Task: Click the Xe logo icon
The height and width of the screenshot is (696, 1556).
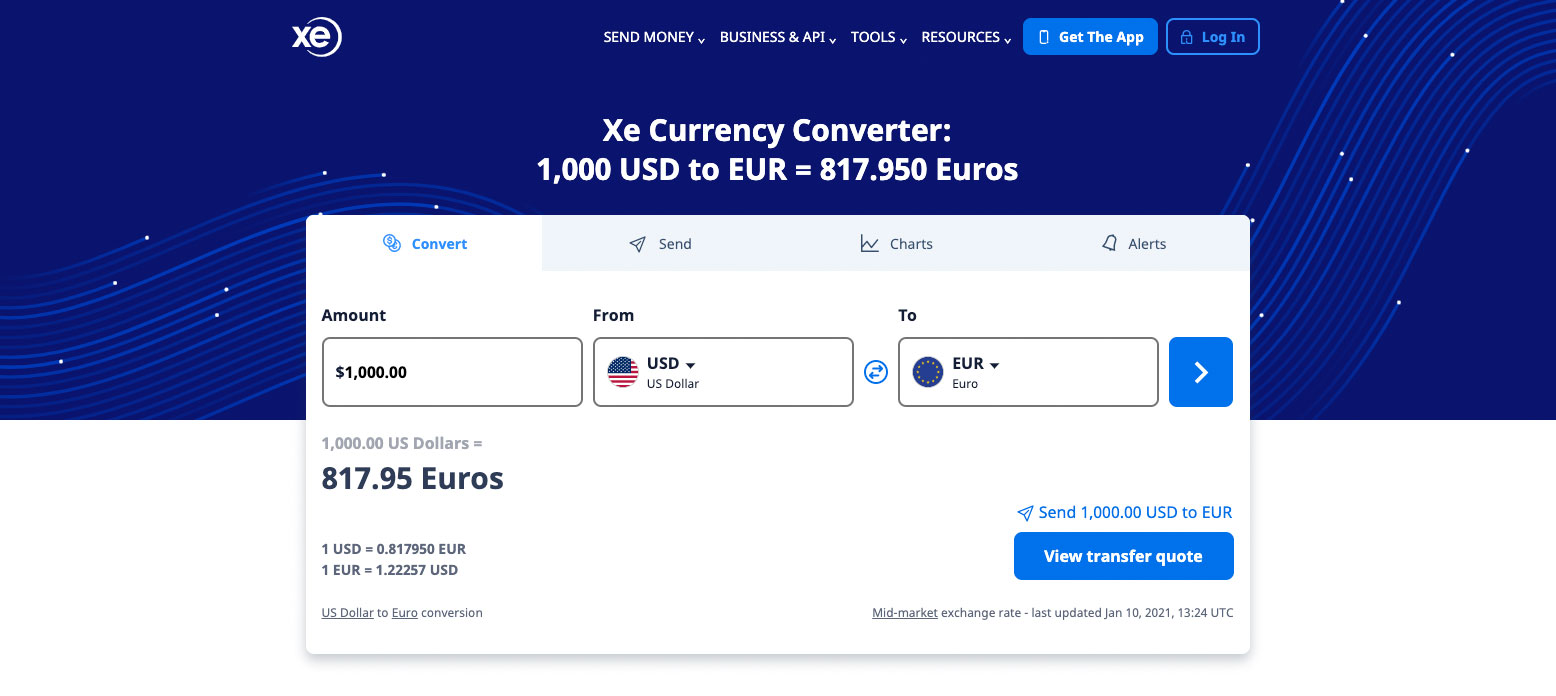Action: click(x=316, y=37)
